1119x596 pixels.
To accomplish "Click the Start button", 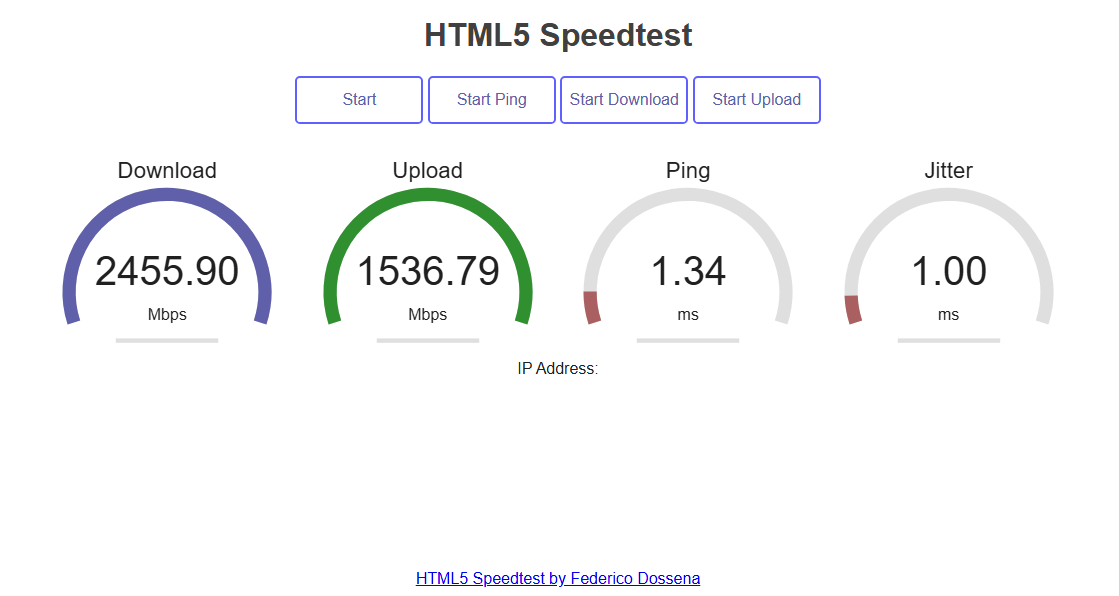I will coord(359,100).
